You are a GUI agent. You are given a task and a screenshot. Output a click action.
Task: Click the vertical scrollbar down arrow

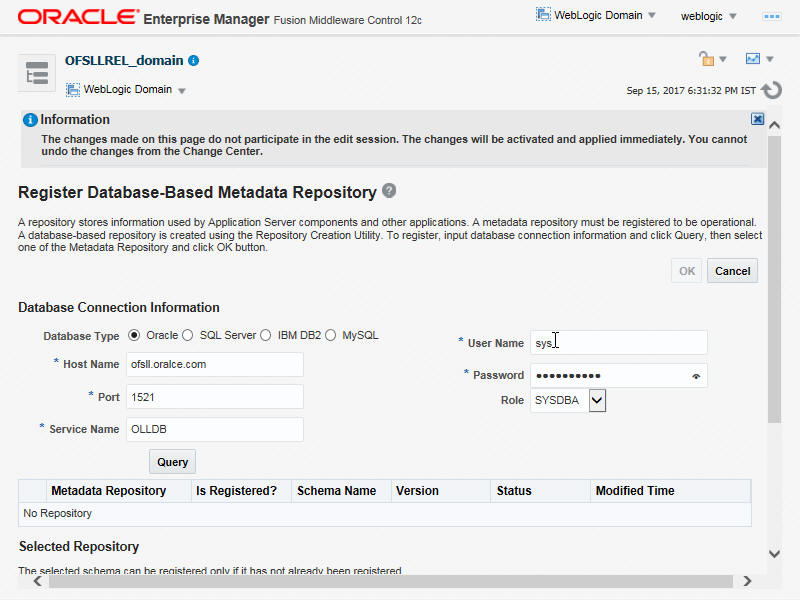774,554
